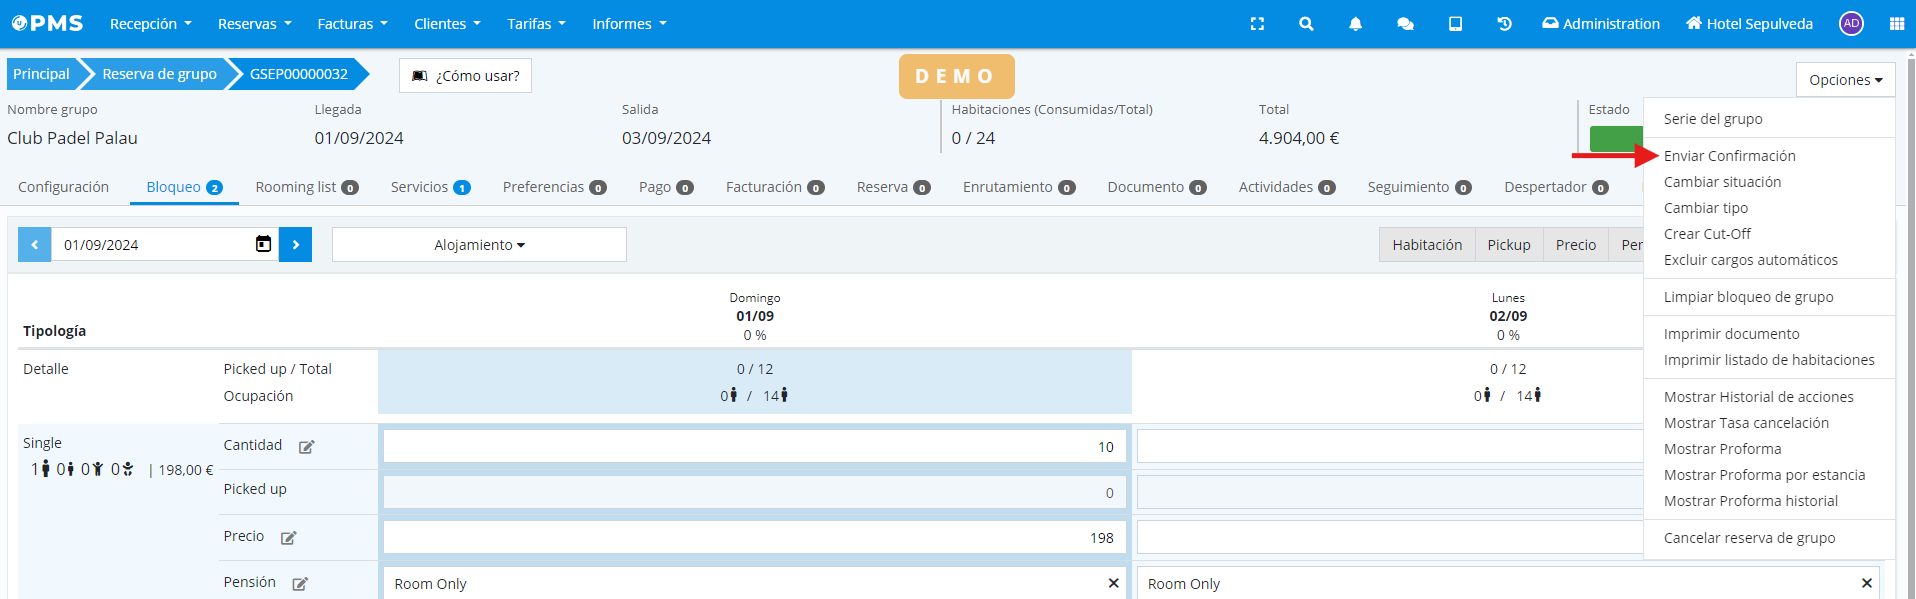
Task: Switch to the Pickup view button
Action: click(1508, 245)
